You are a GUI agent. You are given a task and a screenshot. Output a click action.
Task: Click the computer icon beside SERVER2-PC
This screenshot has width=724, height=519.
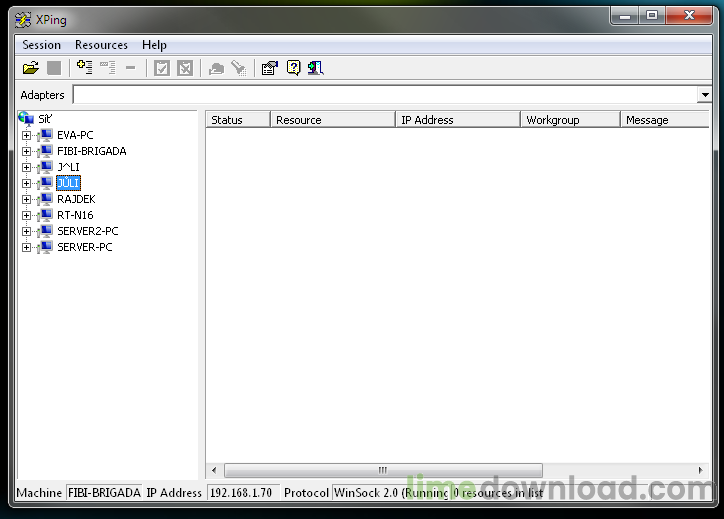pos(45,231)
